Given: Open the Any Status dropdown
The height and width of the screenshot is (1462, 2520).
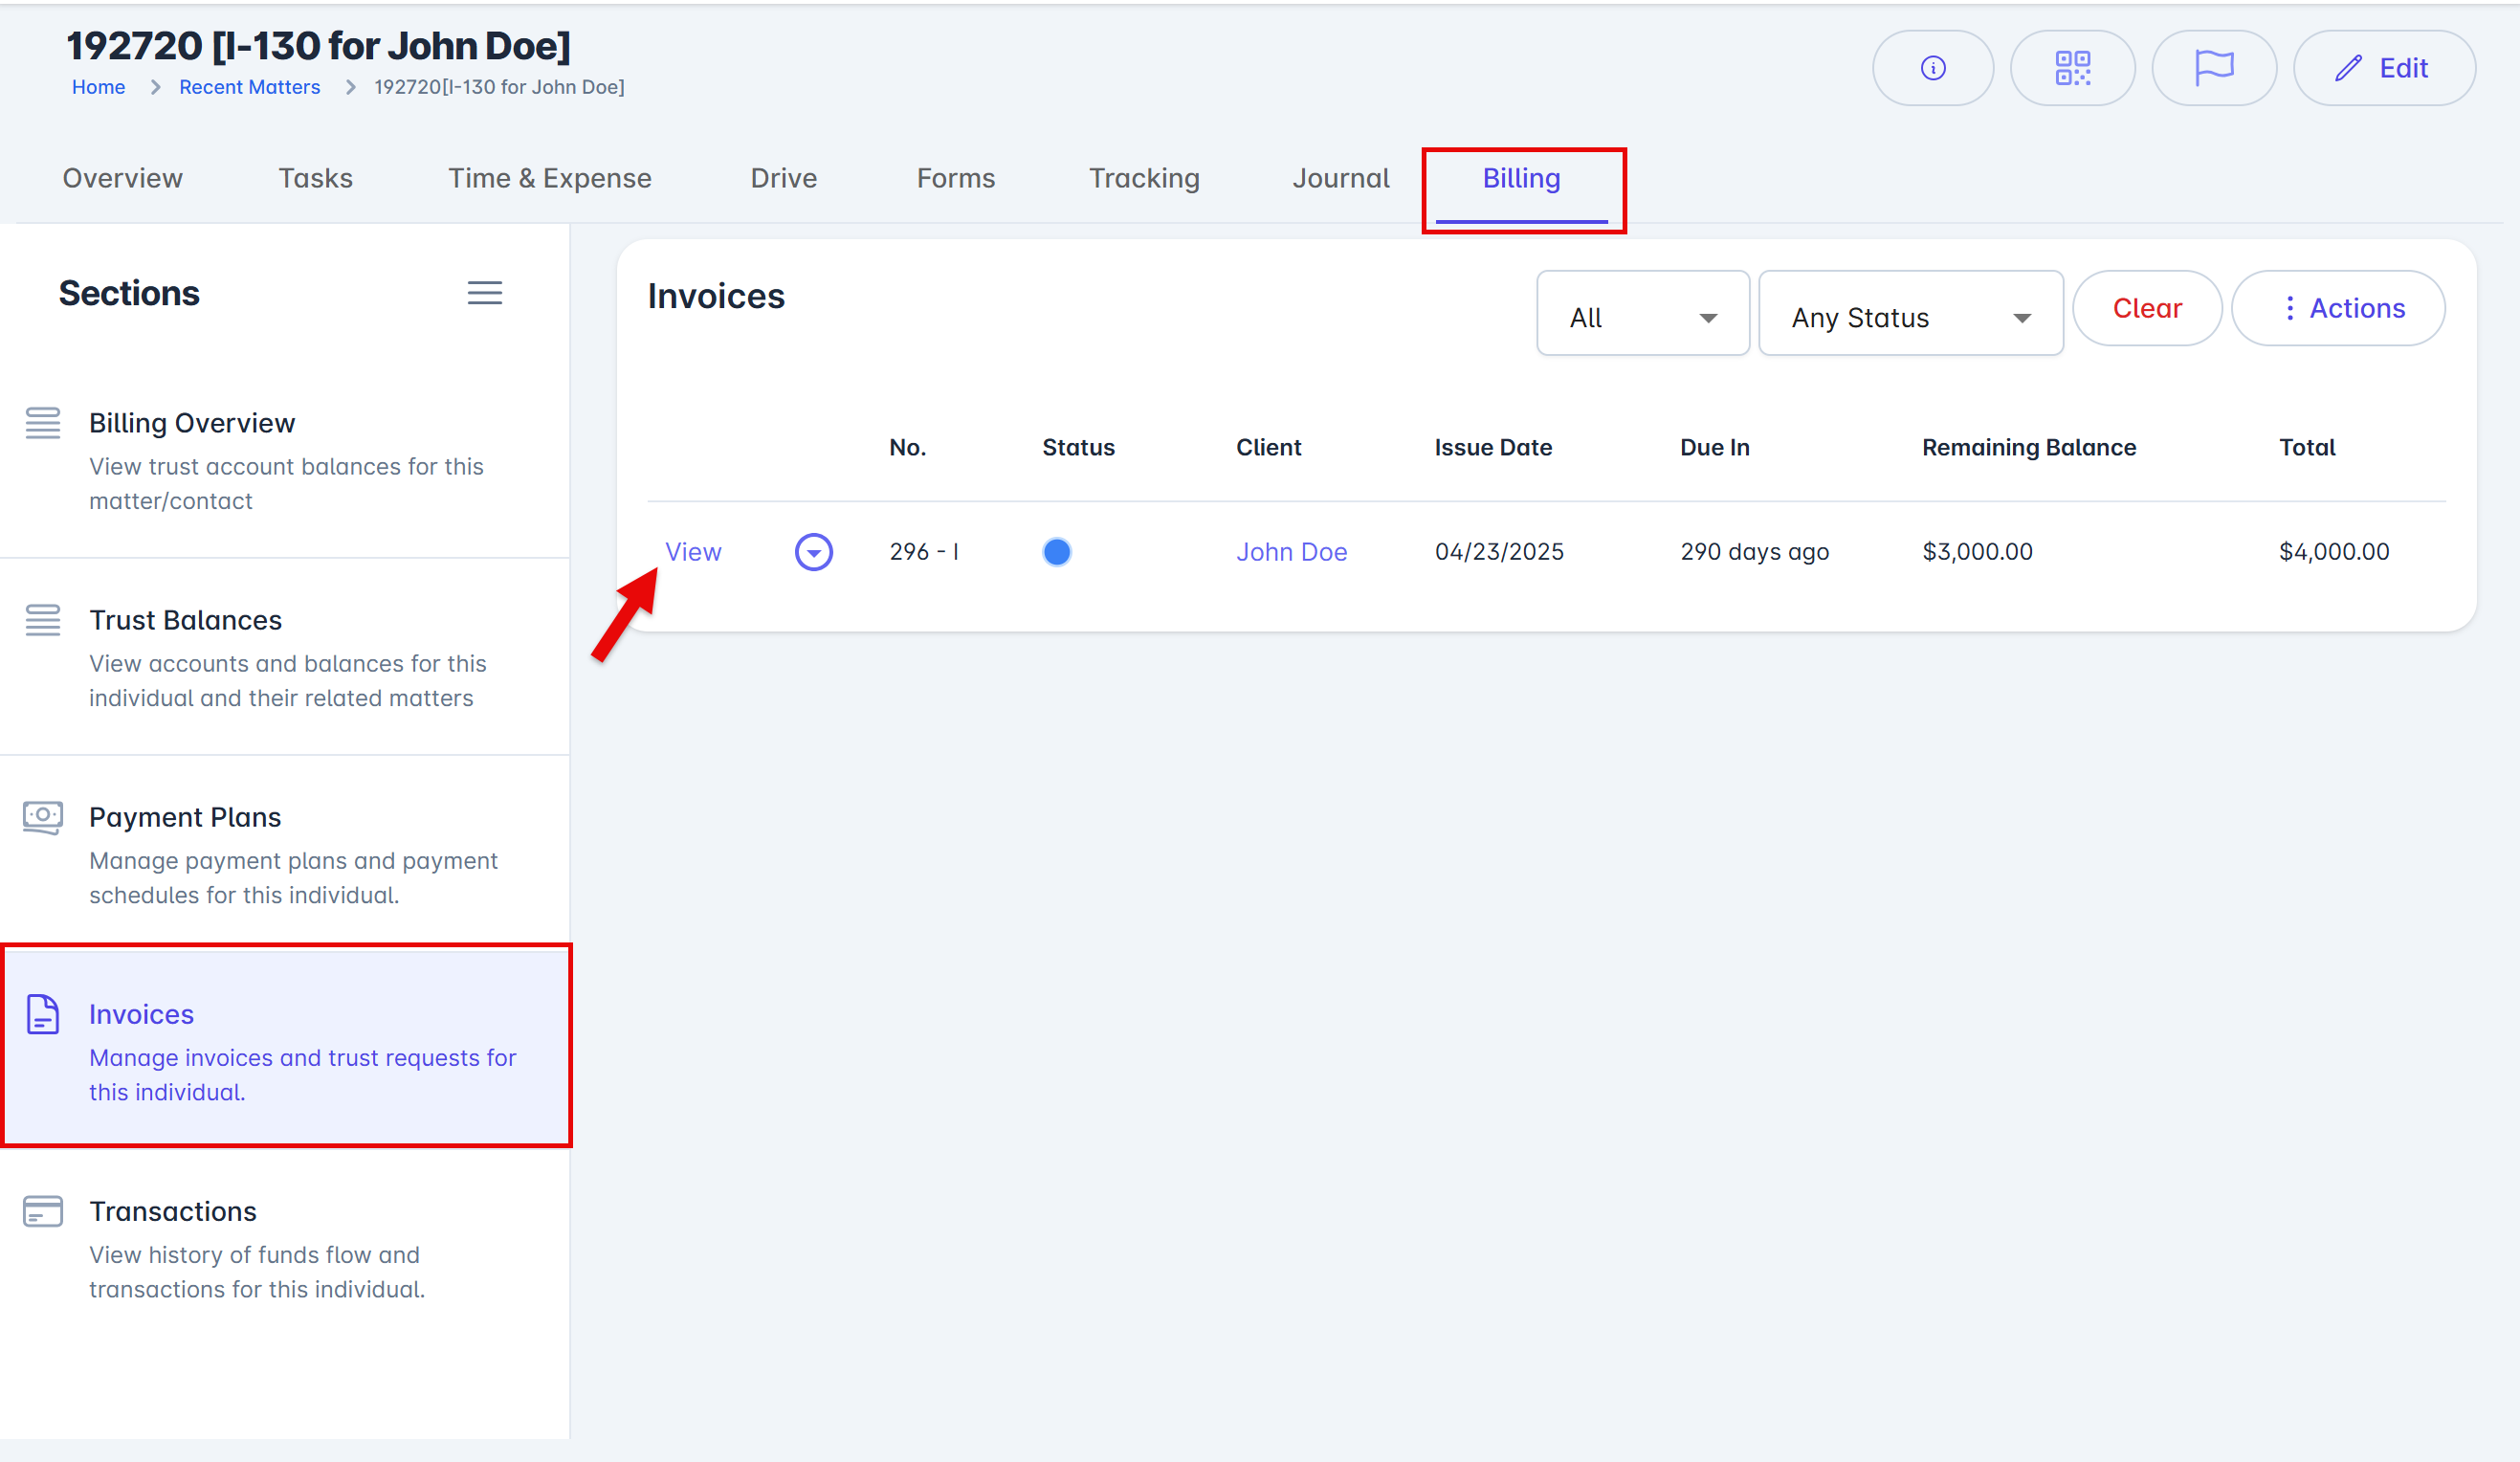Looking at the screenshot, I should tap(1910, 317).
